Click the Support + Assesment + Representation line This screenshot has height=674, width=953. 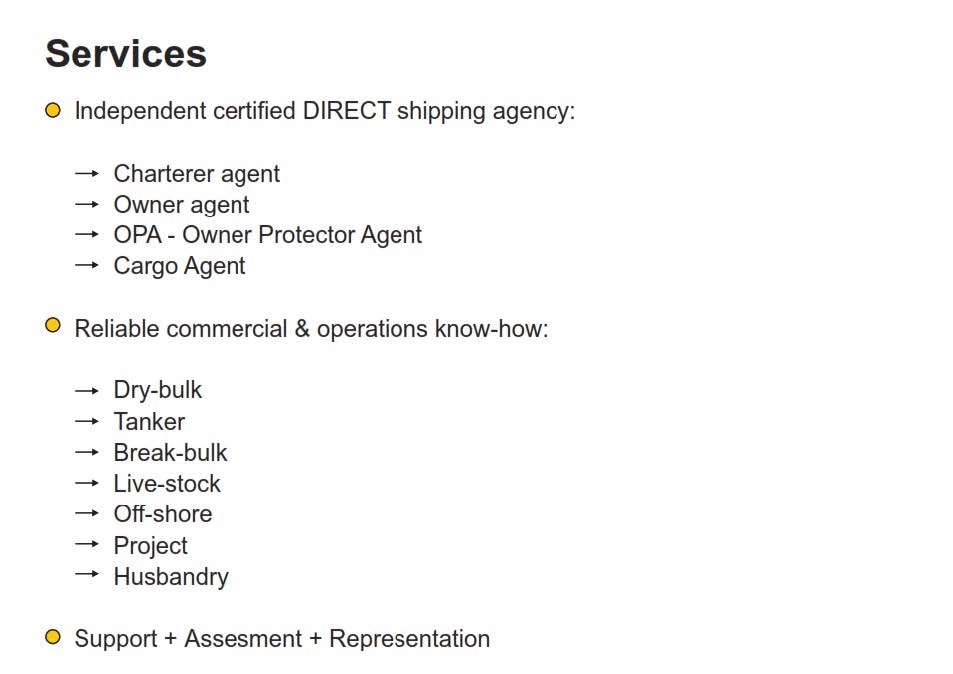tap(282, 639)
